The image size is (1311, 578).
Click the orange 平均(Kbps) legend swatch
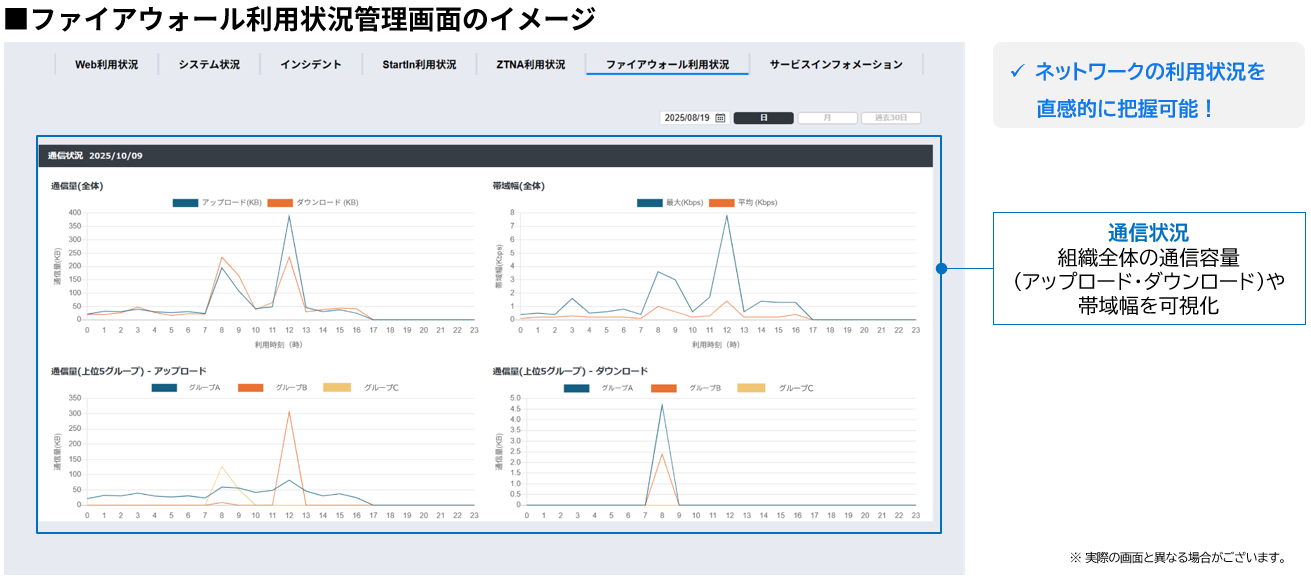click(x=721, y=203)
